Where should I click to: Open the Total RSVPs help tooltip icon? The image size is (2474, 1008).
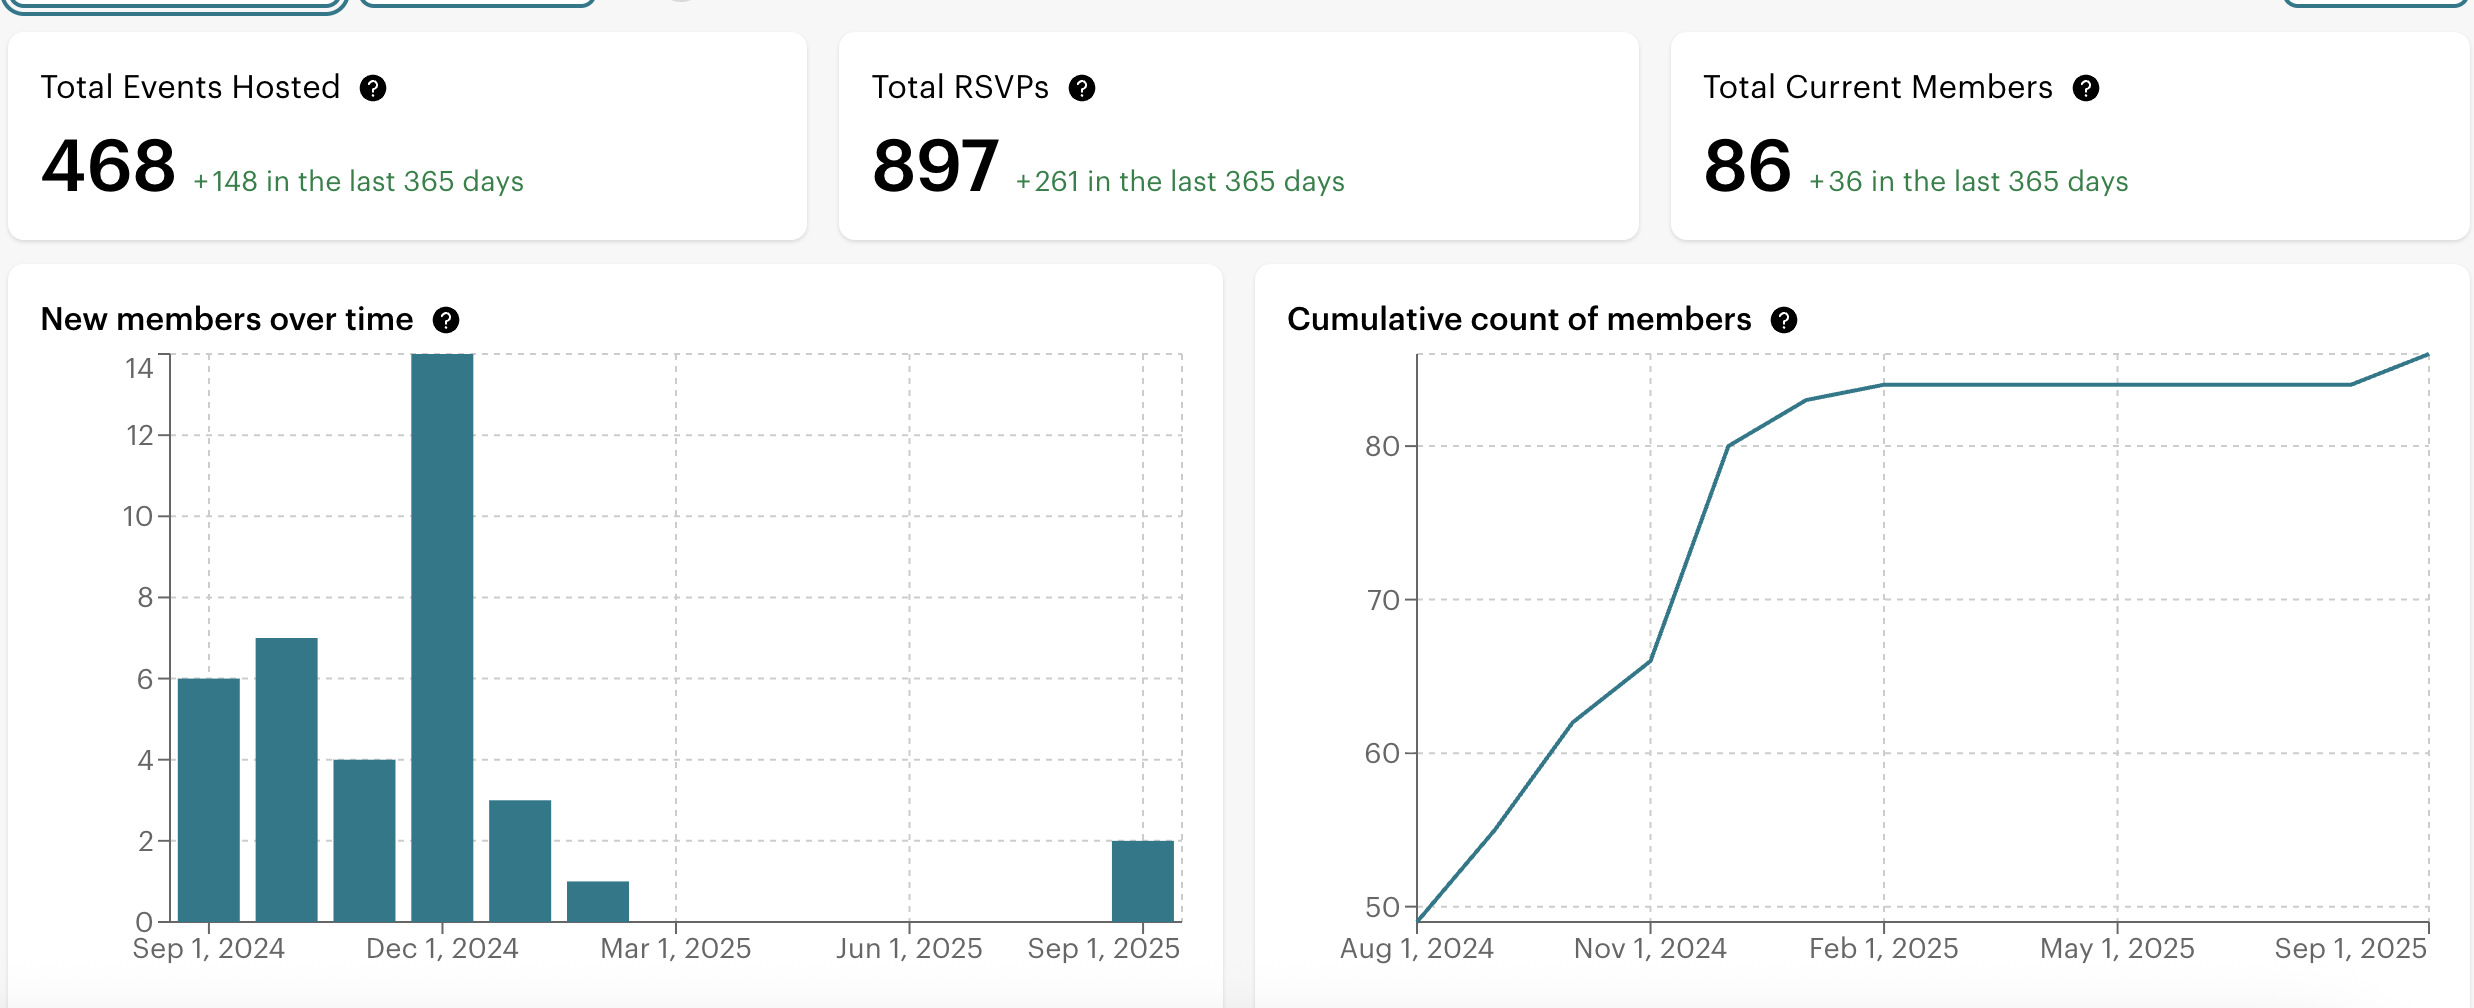click(1082, 89)
